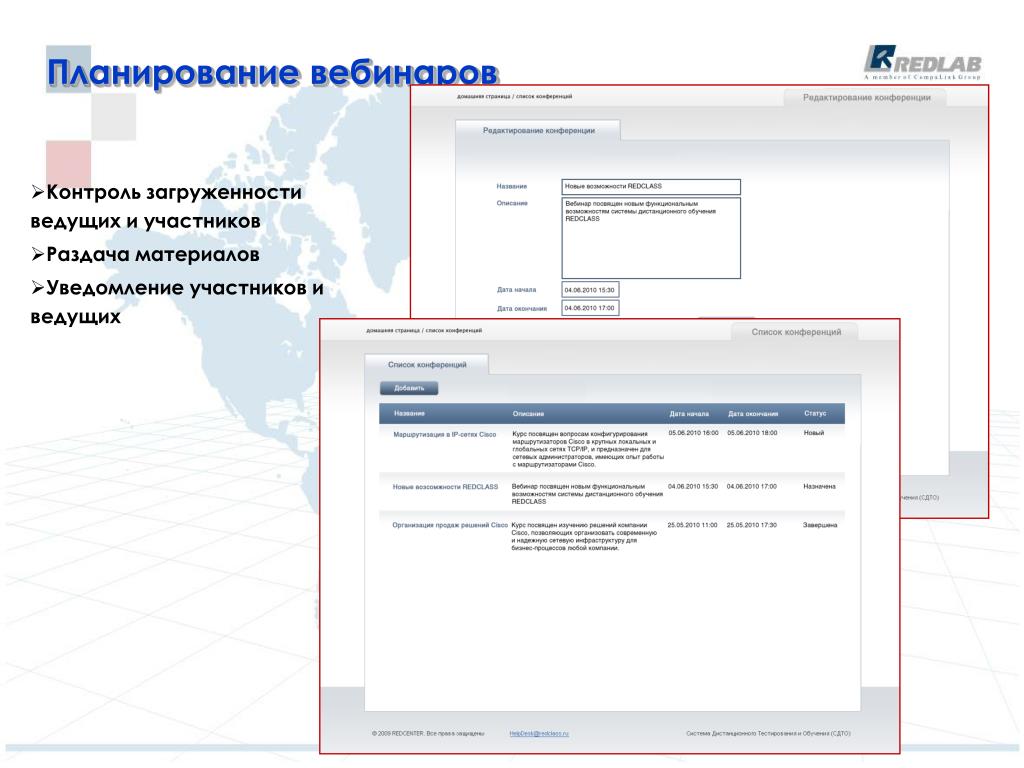
Task: Click the Назначена status cell
Action: point(820,487)
